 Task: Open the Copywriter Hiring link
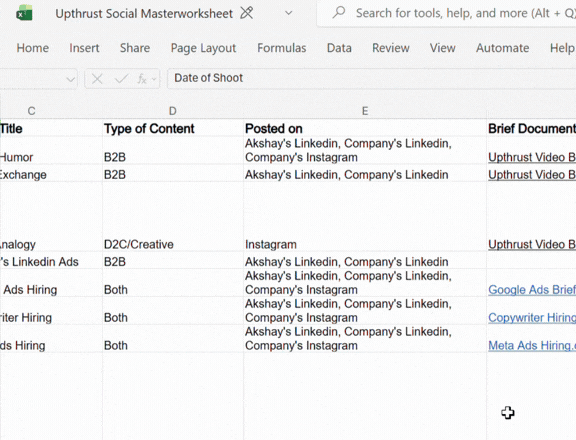(532, 318)
